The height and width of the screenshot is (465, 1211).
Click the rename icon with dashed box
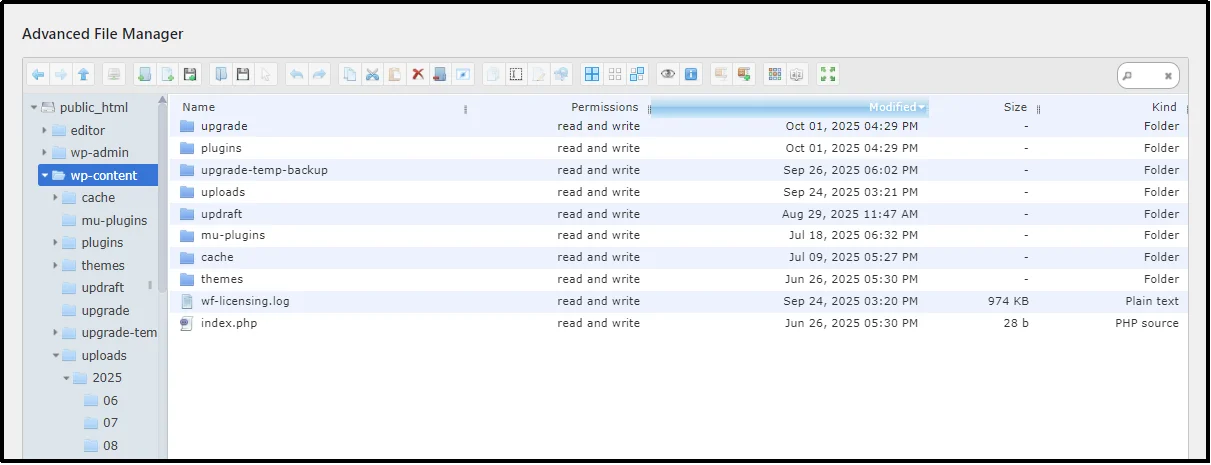[516, 74]
